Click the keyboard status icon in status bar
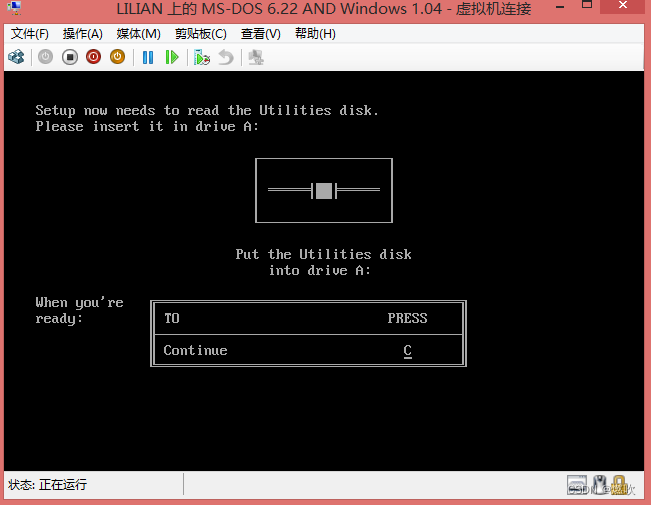Screen dimensions: 651x505 coord(577,485)
